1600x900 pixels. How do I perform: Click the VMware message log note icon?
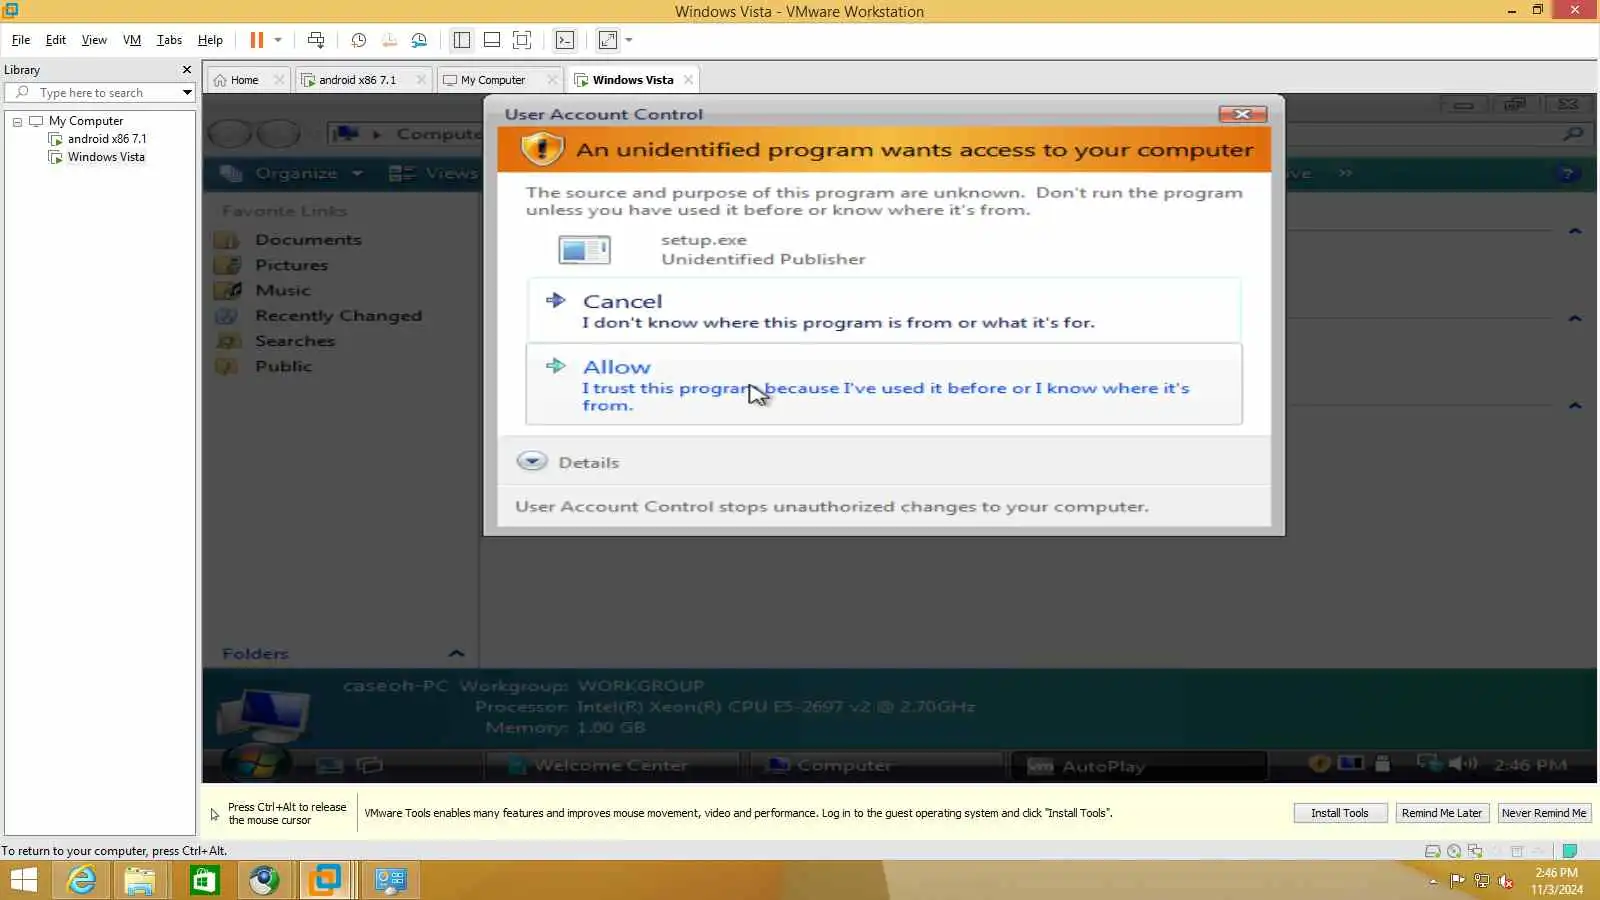click(x=1570, y=851)
